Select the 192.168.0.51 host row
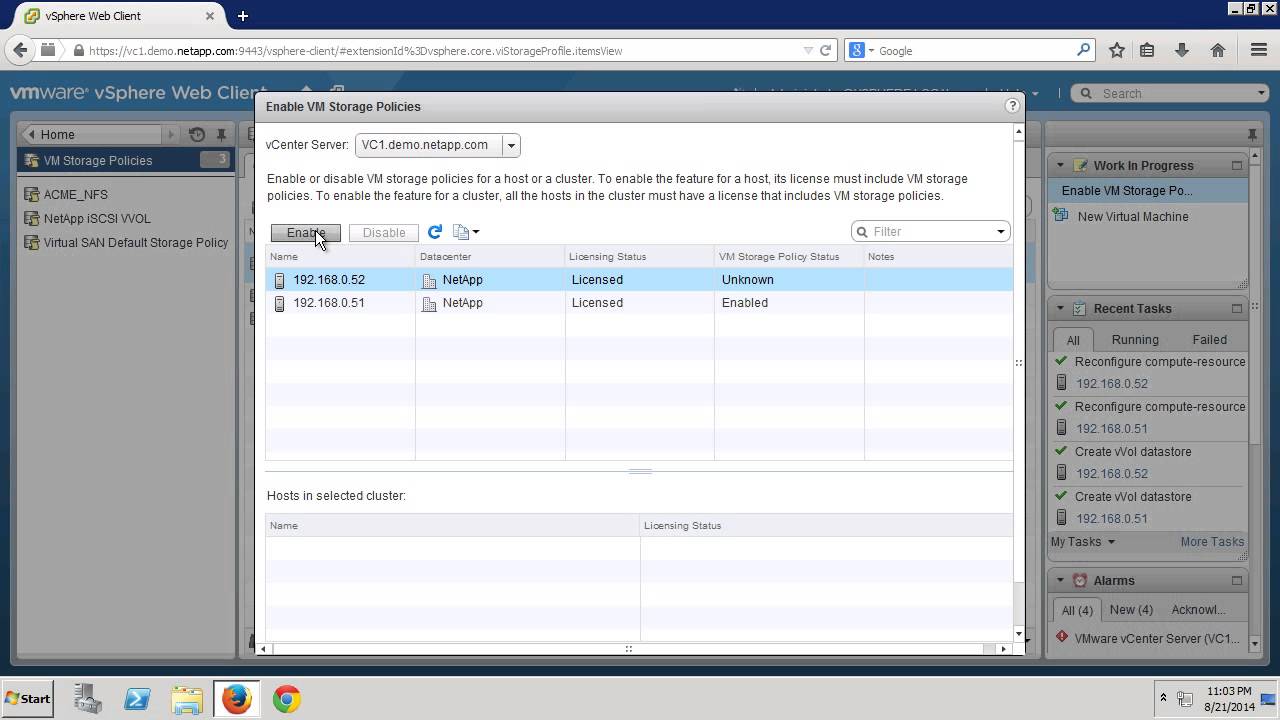The image size is (1280, 720). point(639,303)
